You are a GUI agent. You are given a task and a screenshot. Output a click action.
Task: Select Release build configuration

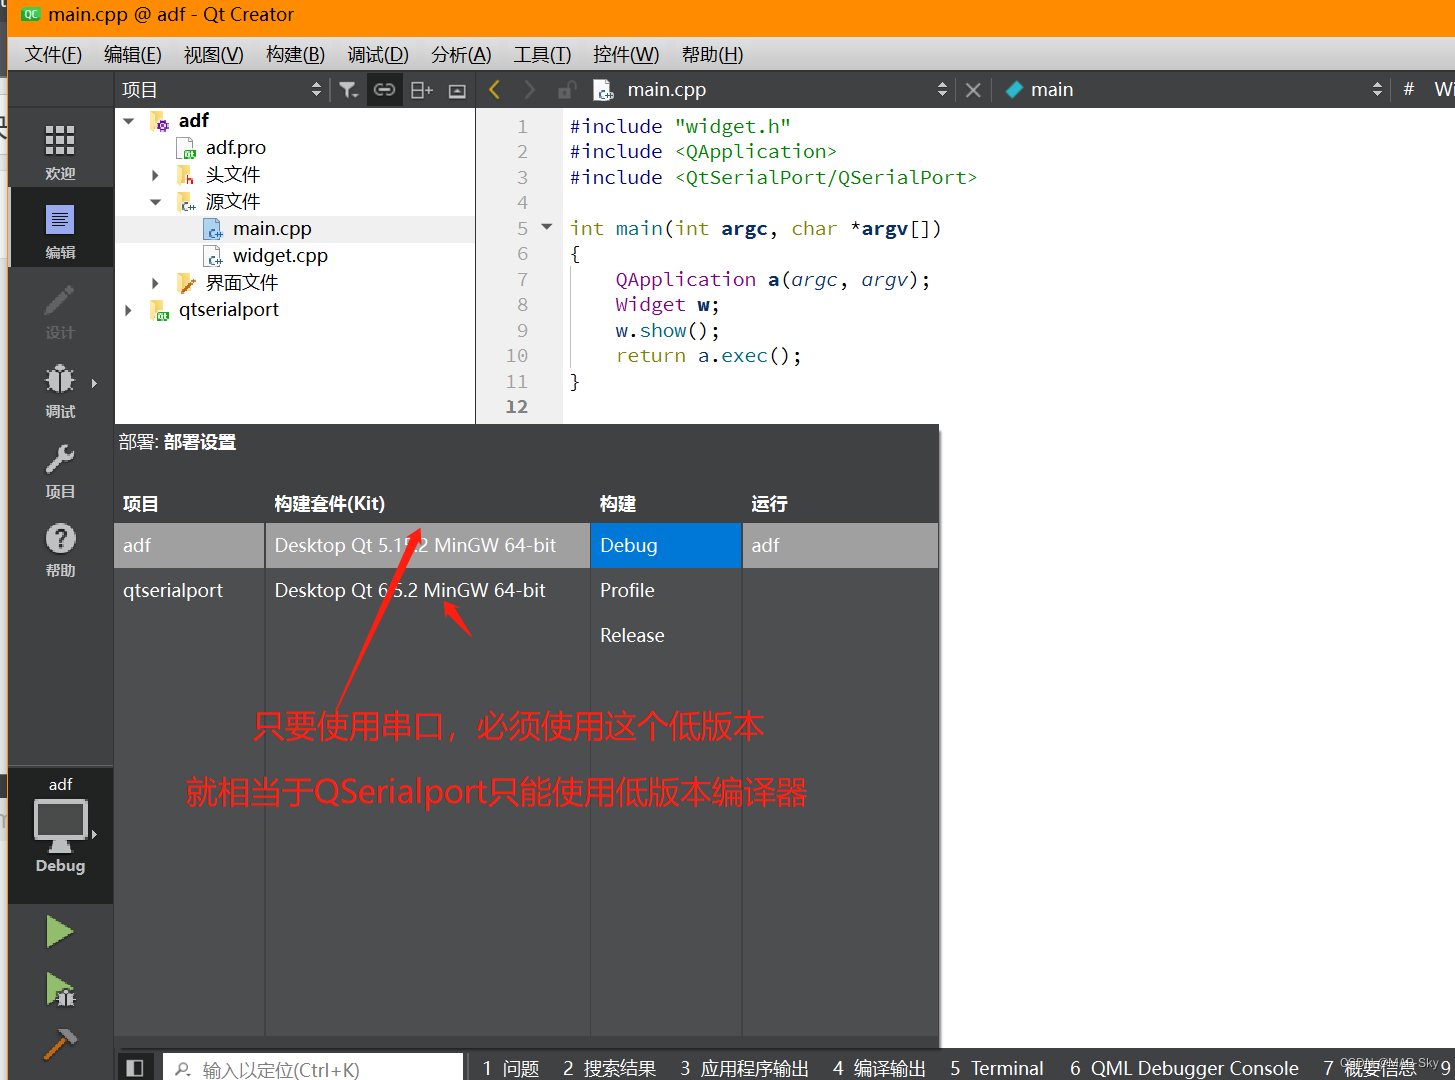point(666,635)
